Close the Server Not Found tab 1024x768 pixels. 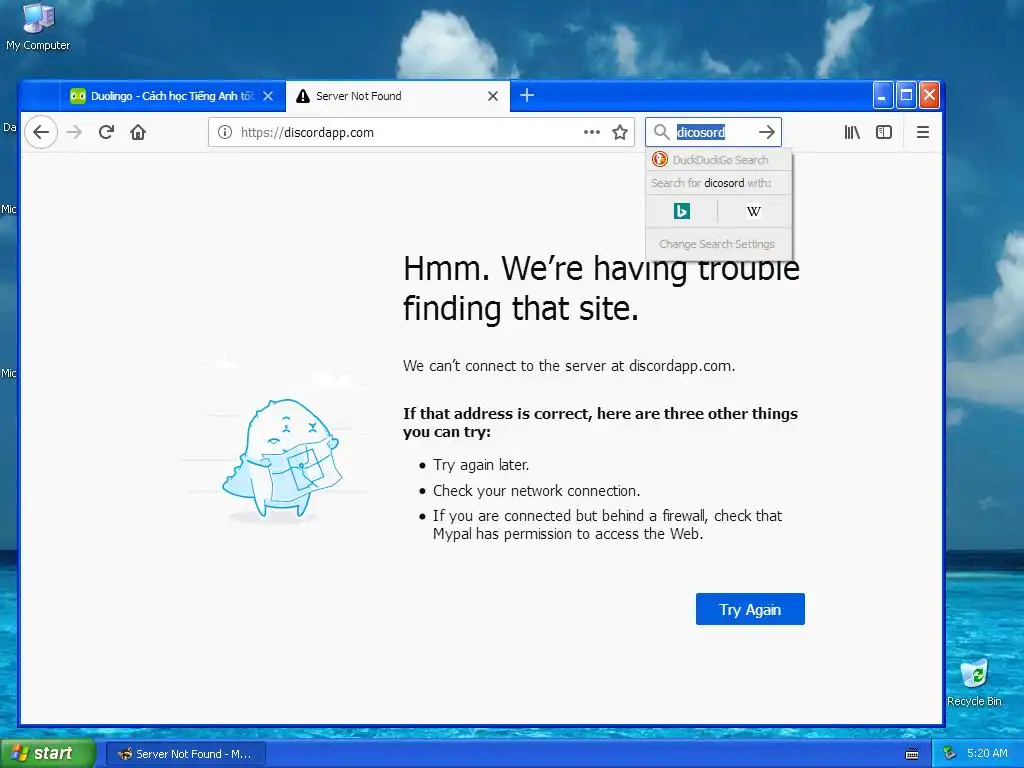pyautogui.click(x=493, y=96)
